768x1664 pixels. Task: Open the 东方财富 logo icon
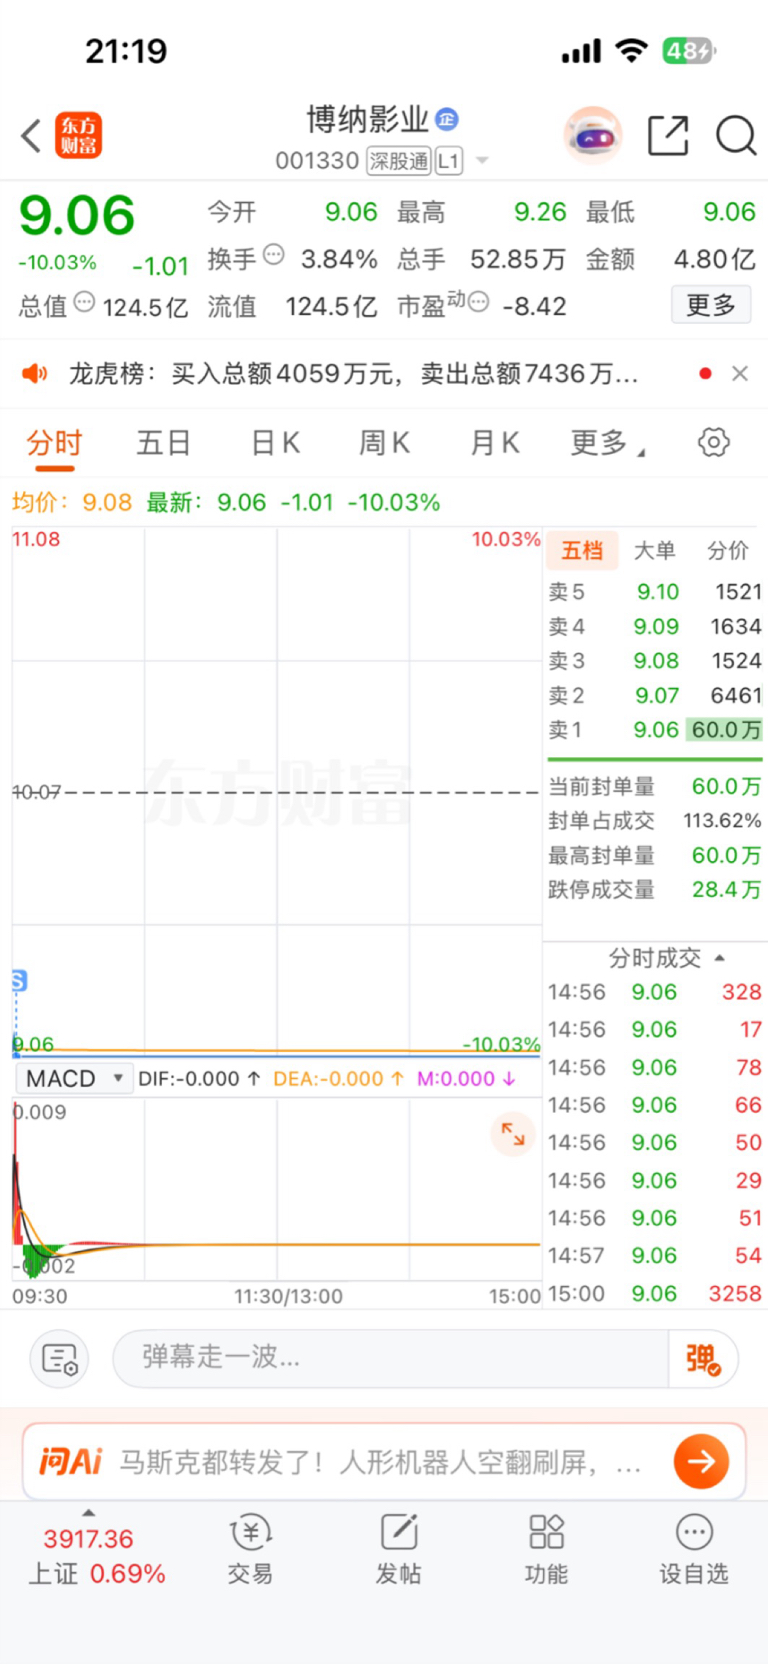(78, 136)
